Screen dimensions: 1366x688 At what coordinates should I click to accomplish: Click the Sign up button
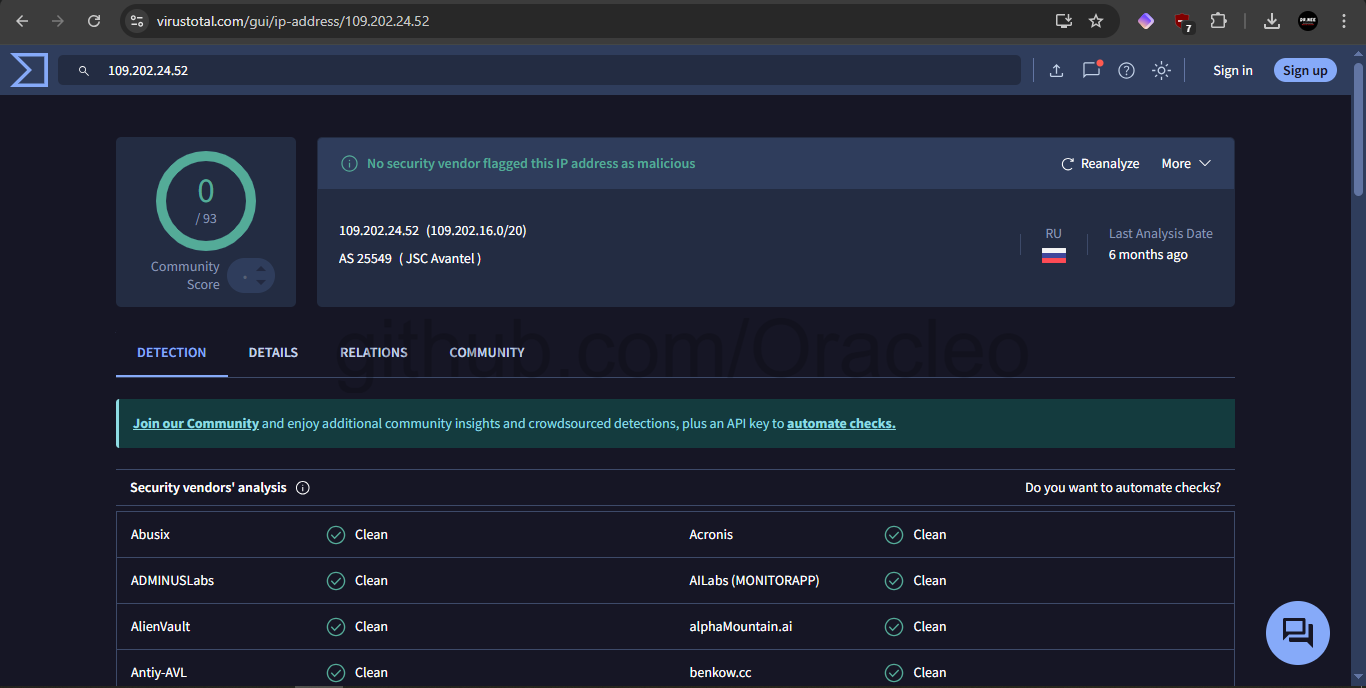coord(1305,70)
